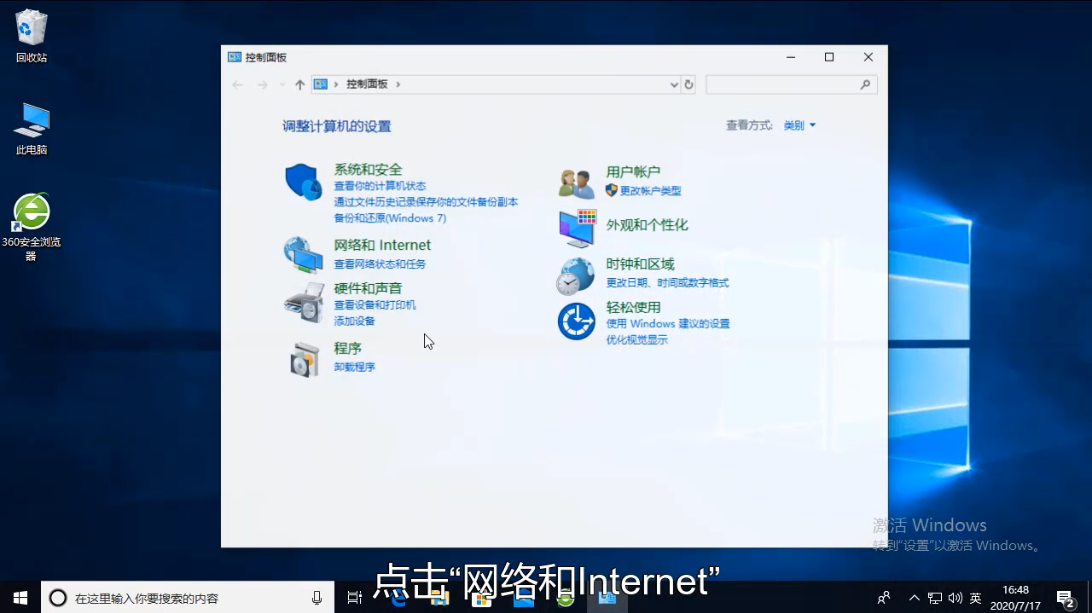The image size is (1092, 613).
Task: Click the 更改帐户类型 link
Action: pos(650,190)
